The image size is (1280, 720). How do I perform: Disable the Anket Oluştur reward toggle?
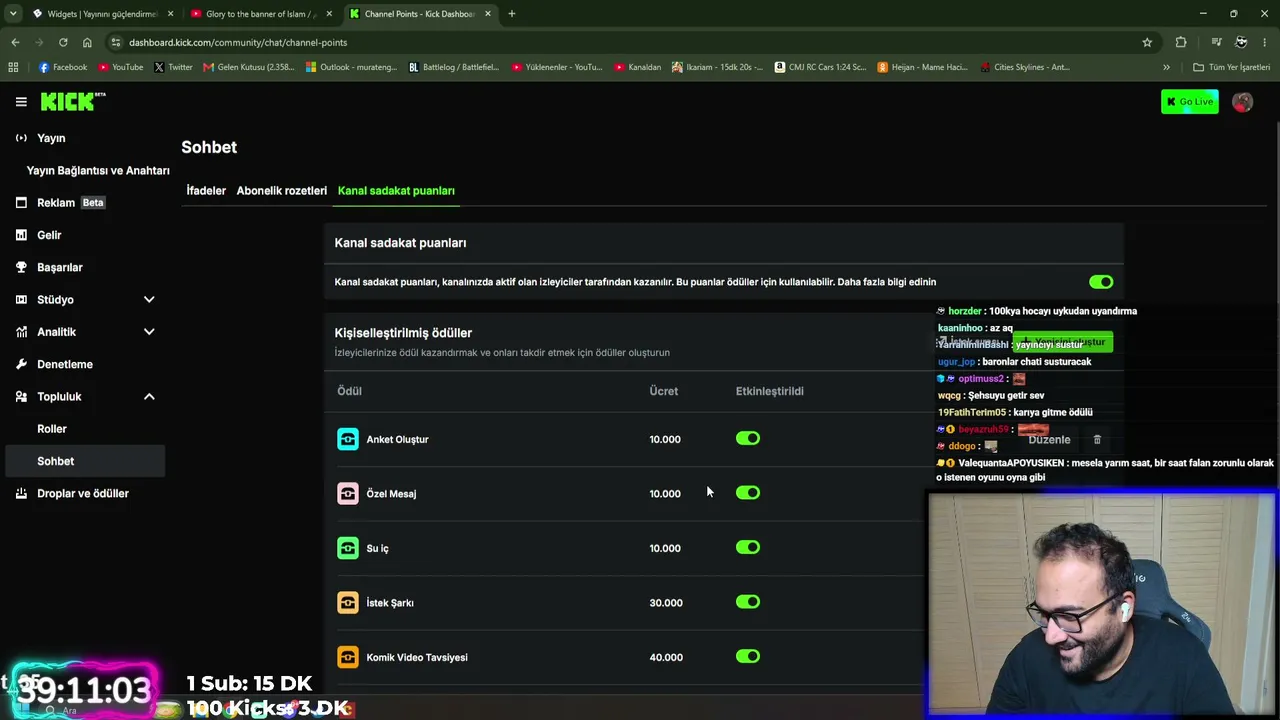click(748, 438)
